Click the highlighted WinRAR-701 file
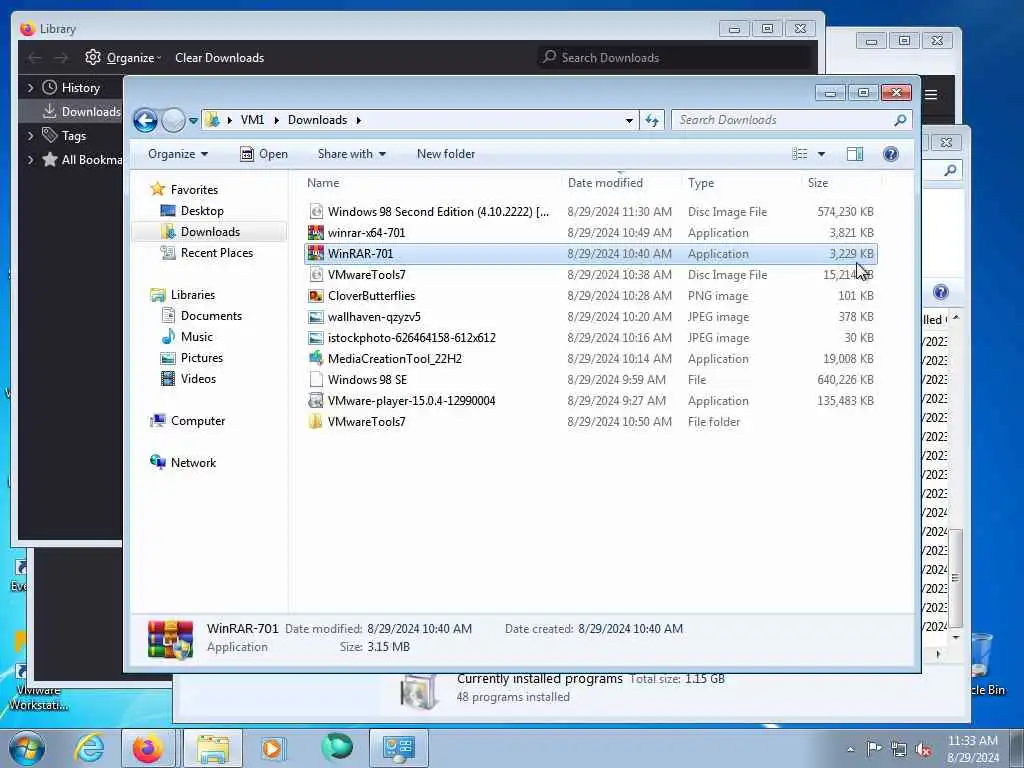The image size is (1024, 768). coord(591,253)
